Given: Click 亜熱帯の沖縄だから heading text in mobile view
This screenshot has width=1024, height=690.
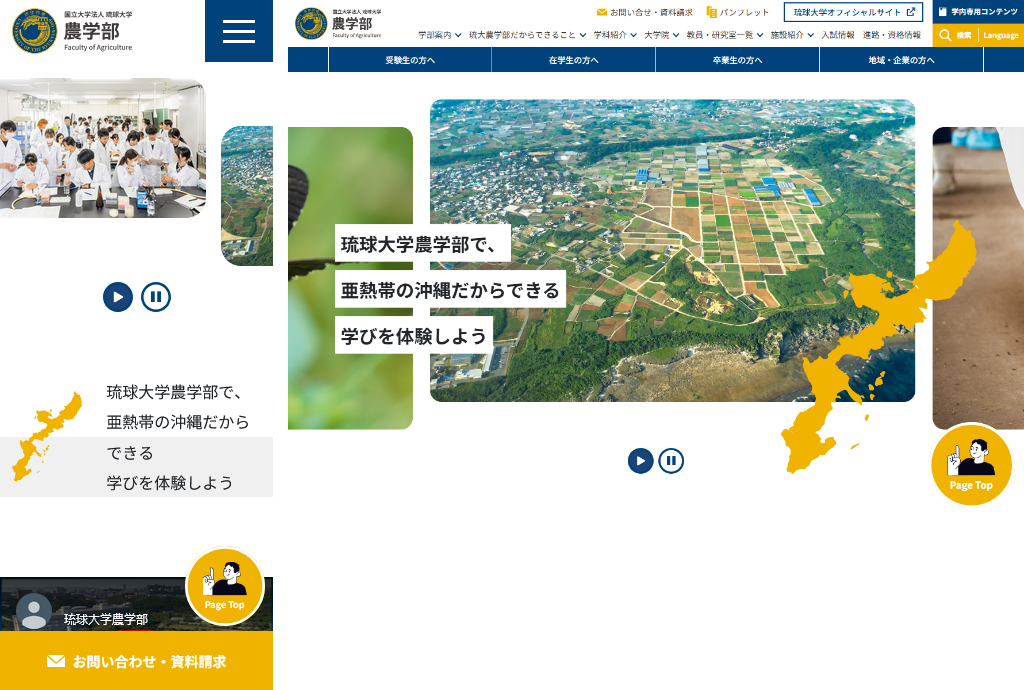Looking at the screenshot, I should [x=178, y=422].
